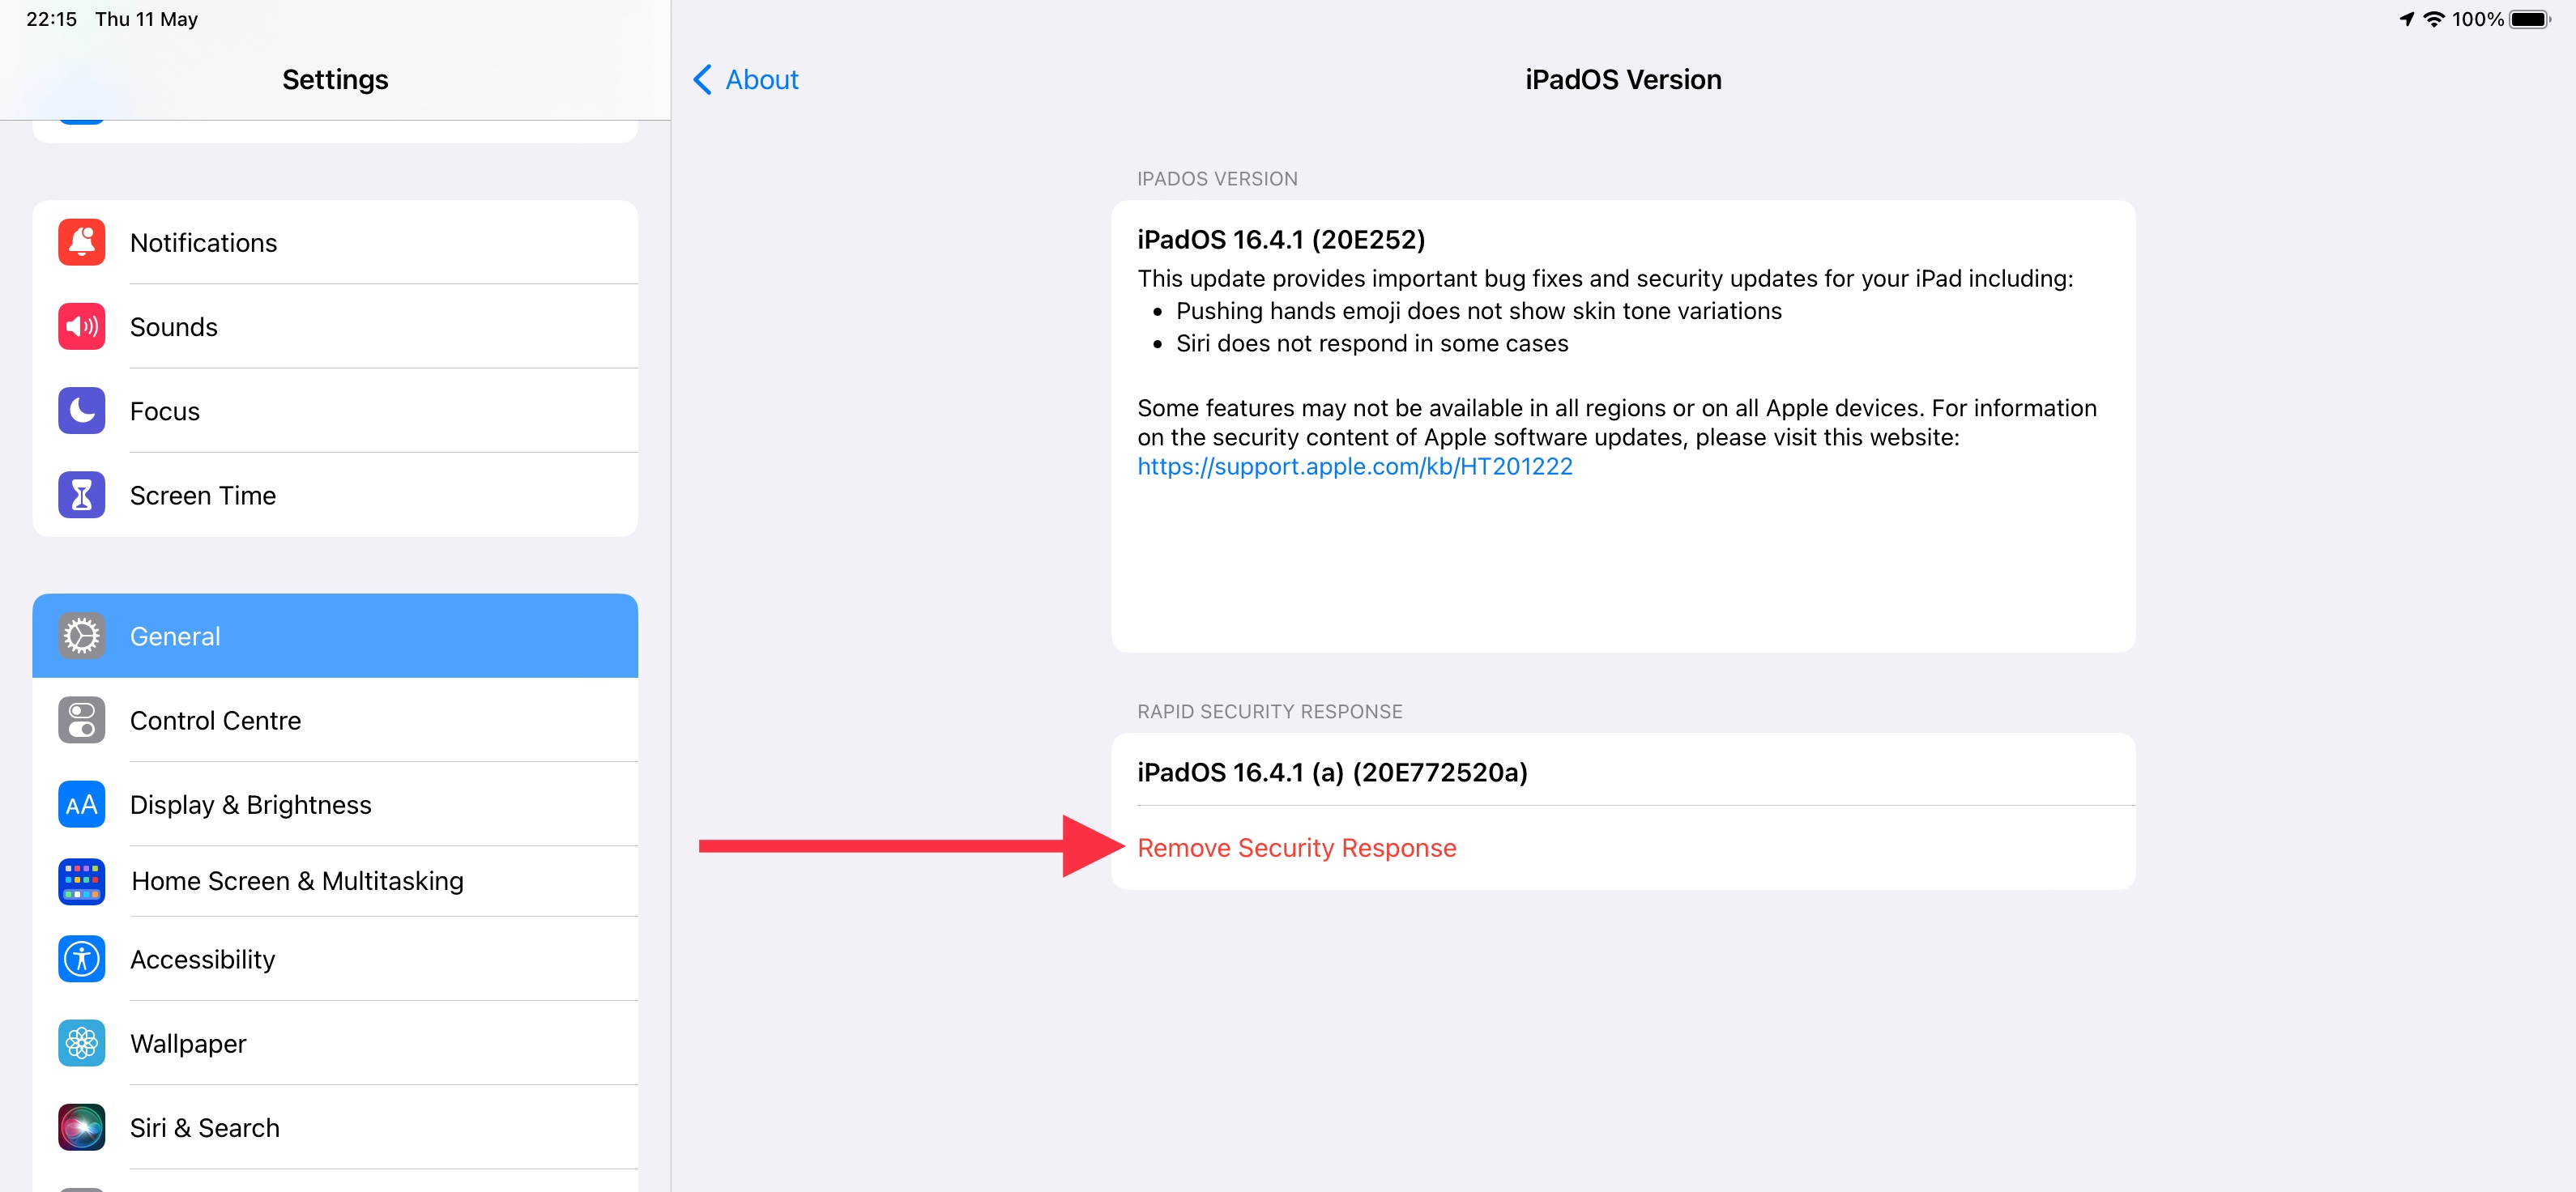This screenshot has width=2576, height=1192.
Task: Open Wallpaper via the flower icon
Action: pos(81,1043)
